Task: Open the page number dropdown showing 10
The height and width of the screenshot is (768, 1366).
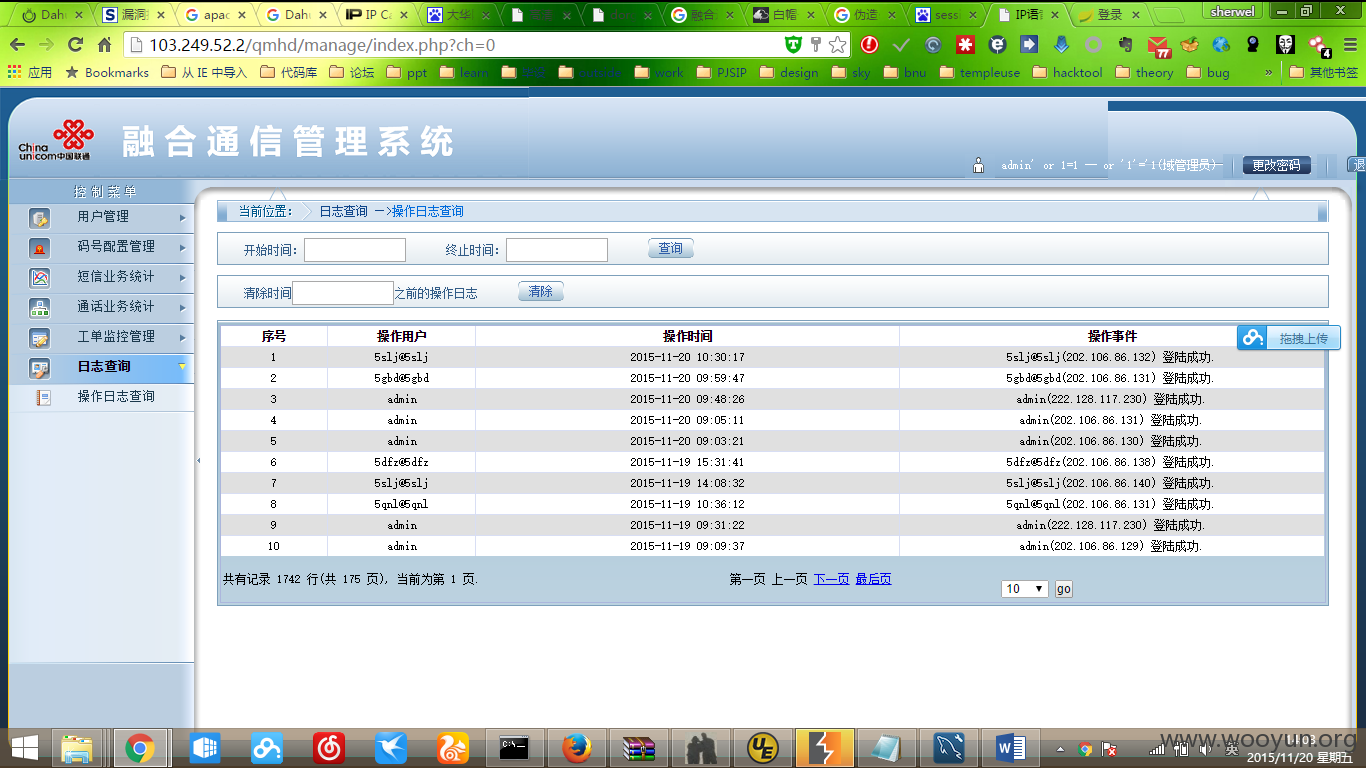Action: (1025, 589)
